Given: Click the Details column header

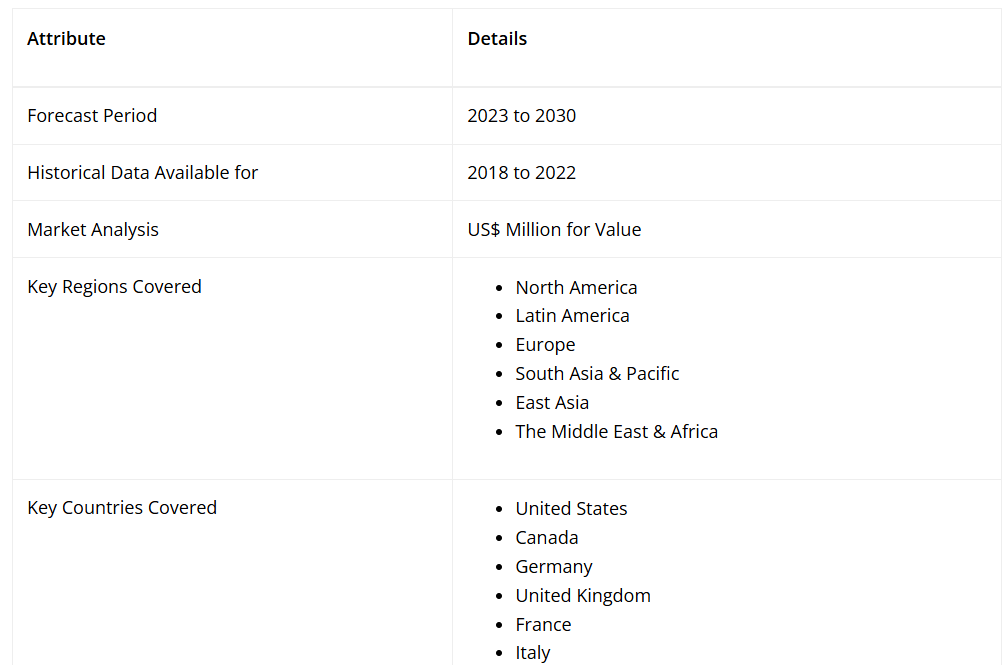Looking at the screenshot, I should click(x=497, y=39).
